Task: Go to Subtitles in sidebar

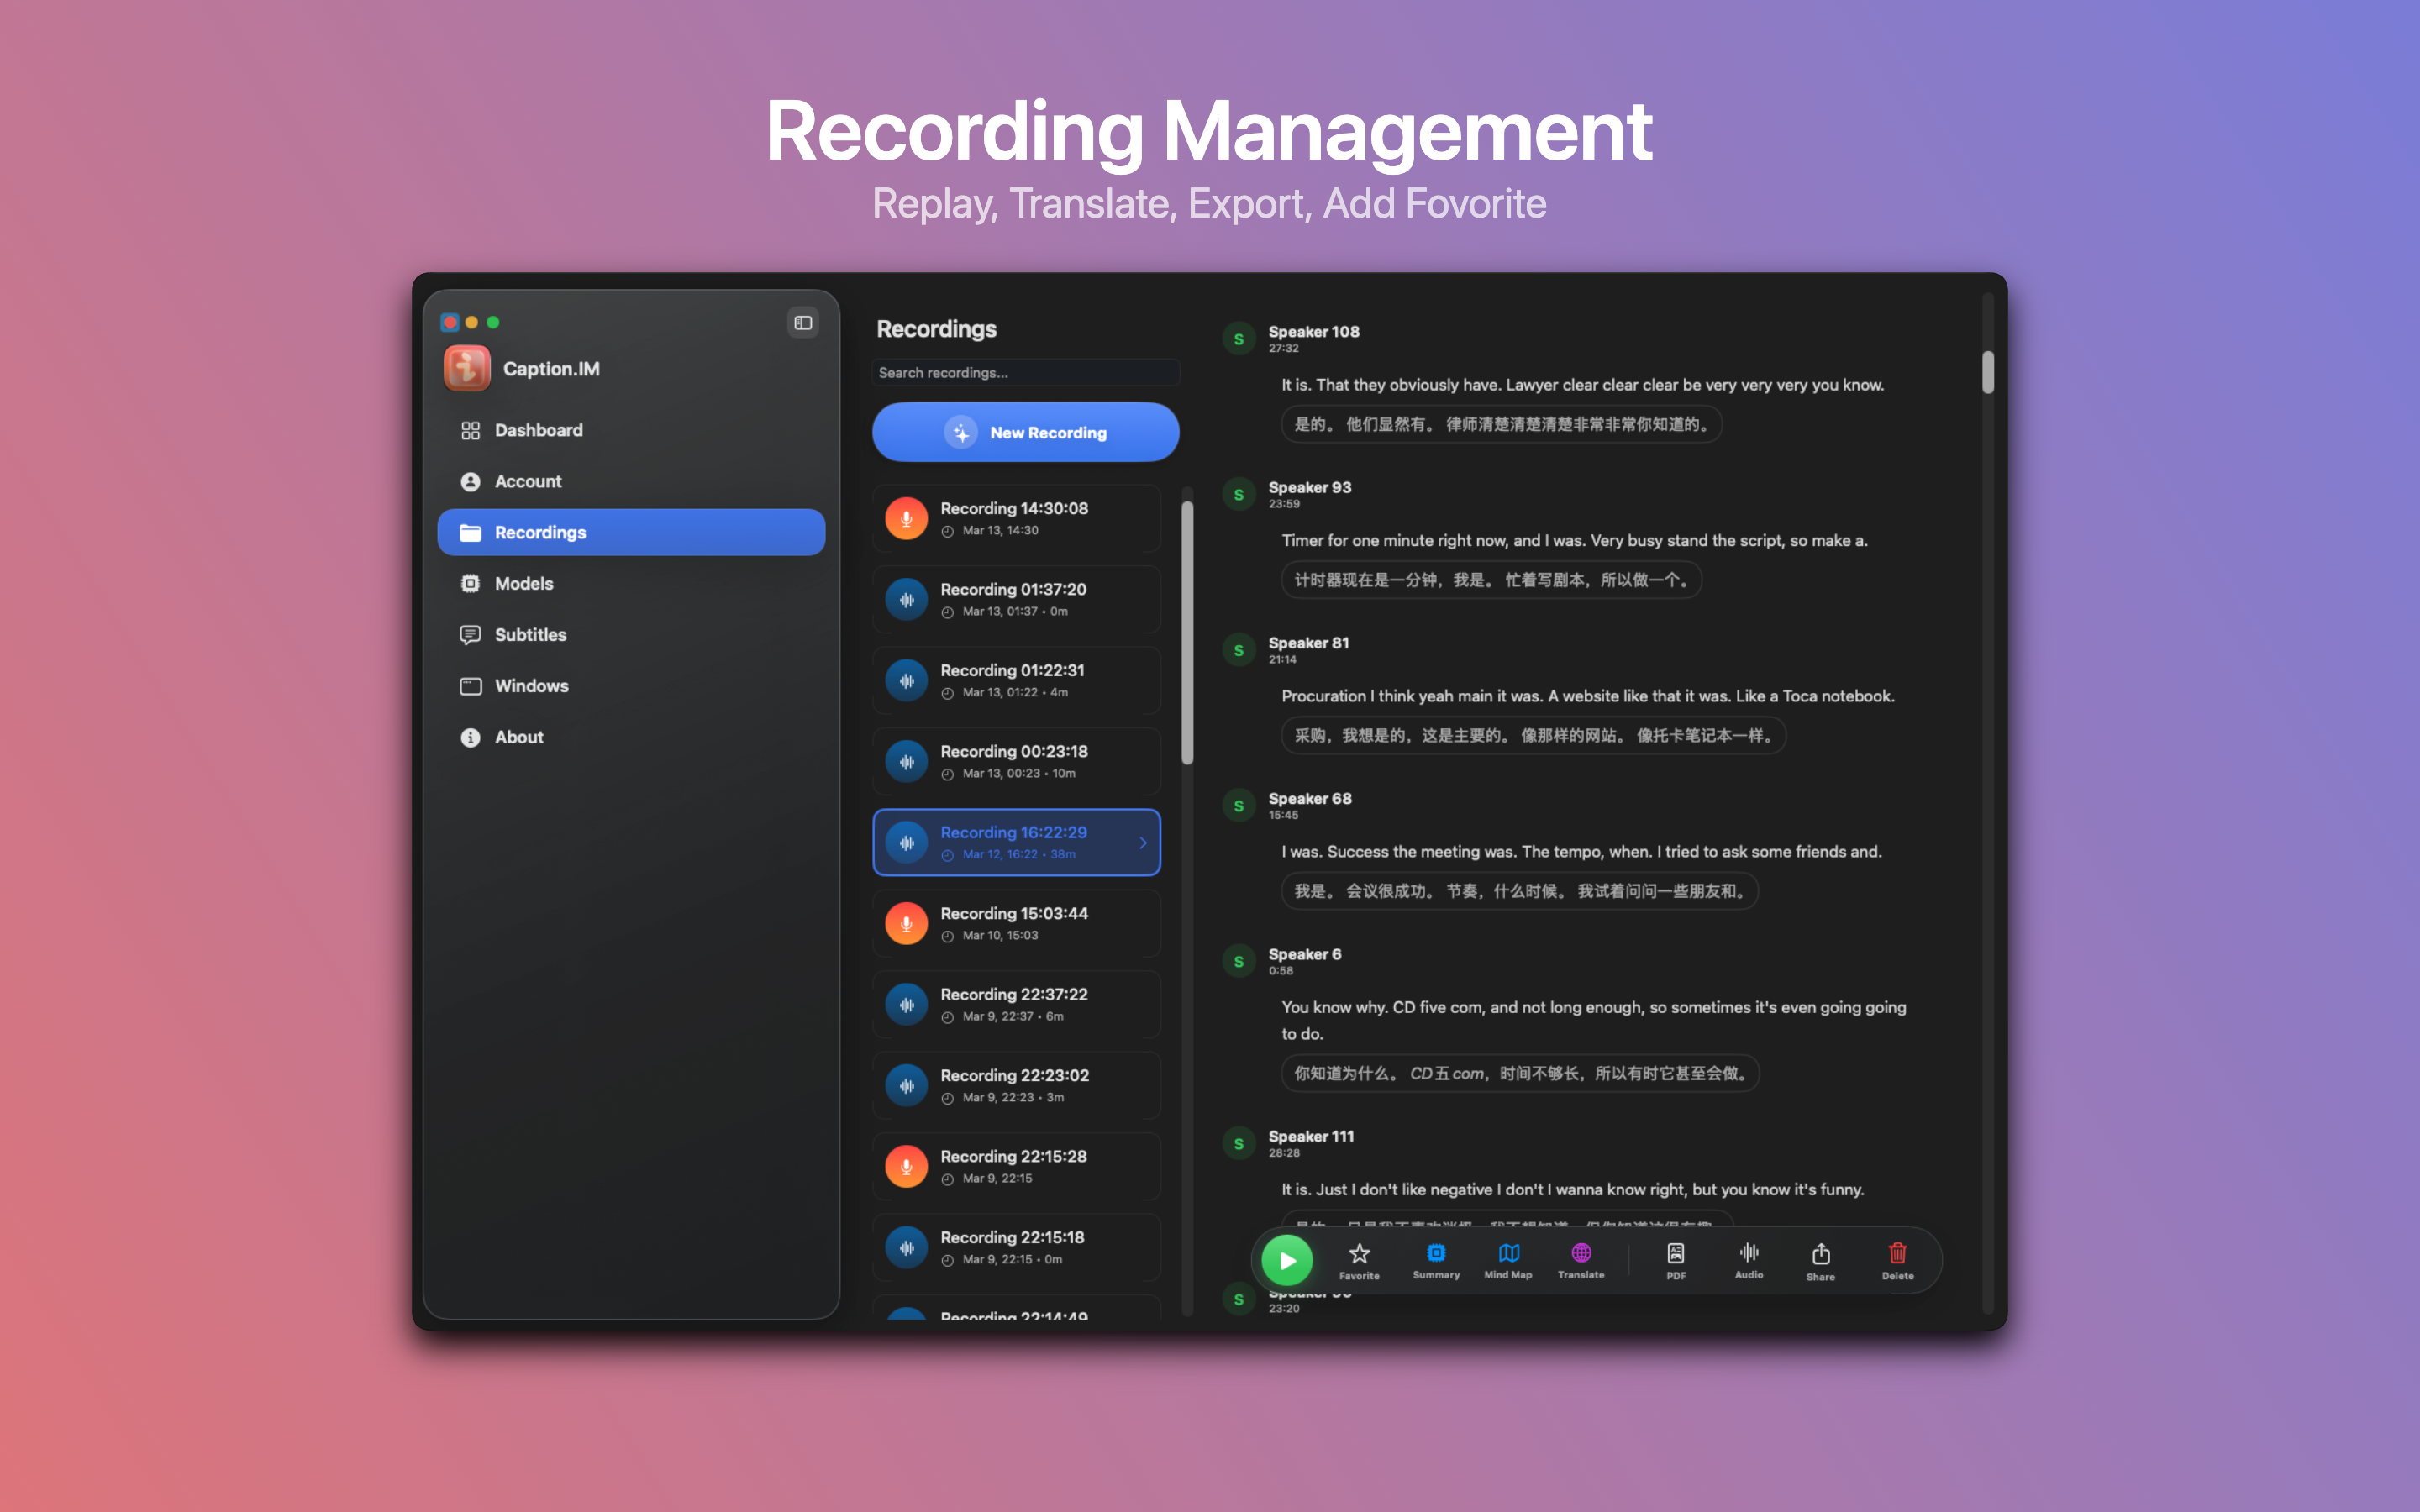Action: (529, 634)
